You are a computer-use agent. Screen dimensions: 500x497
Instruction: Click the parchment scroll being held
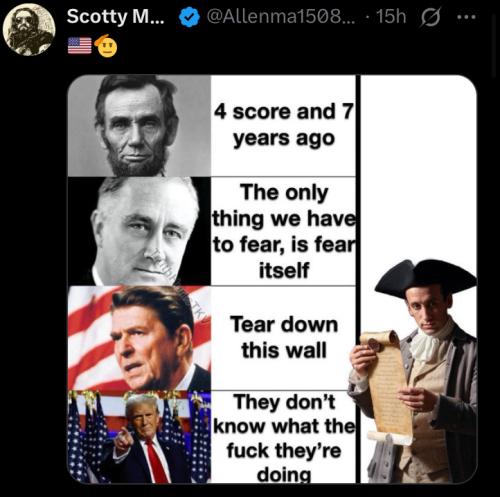tap(387, 386)
